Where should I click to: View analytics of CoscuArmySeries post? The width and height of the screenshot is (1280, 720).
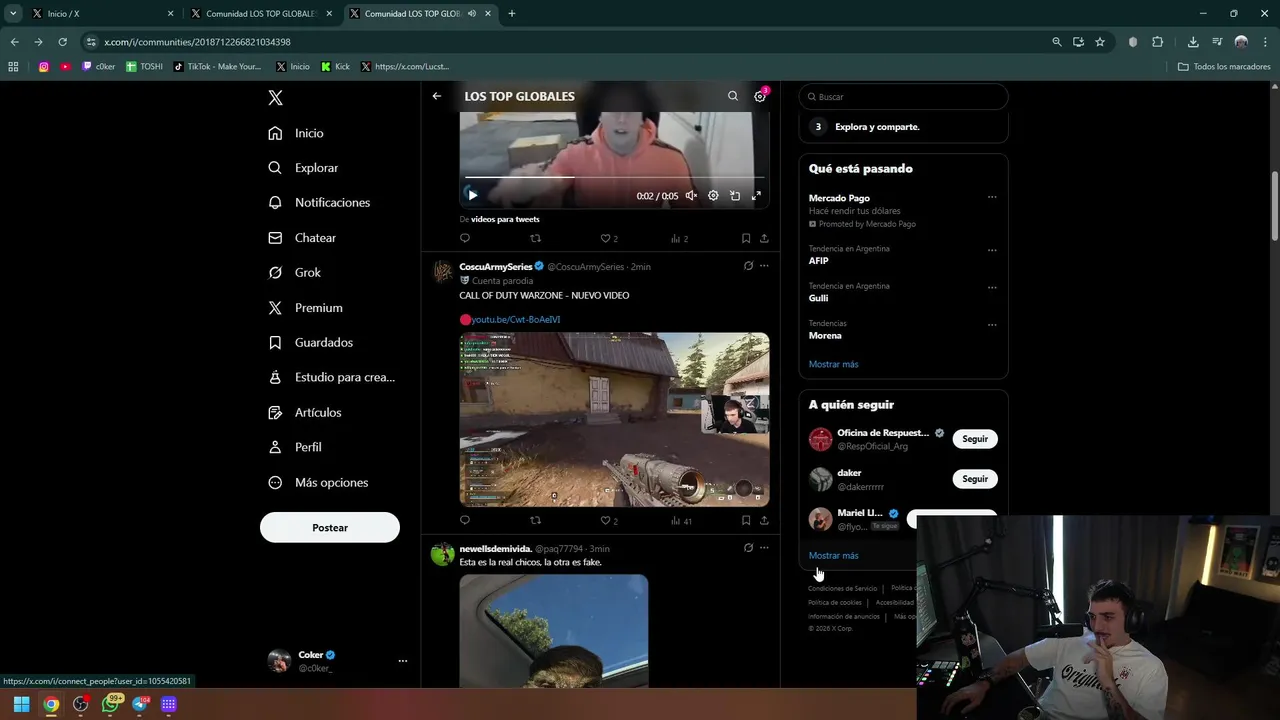[x=681, y=520]
